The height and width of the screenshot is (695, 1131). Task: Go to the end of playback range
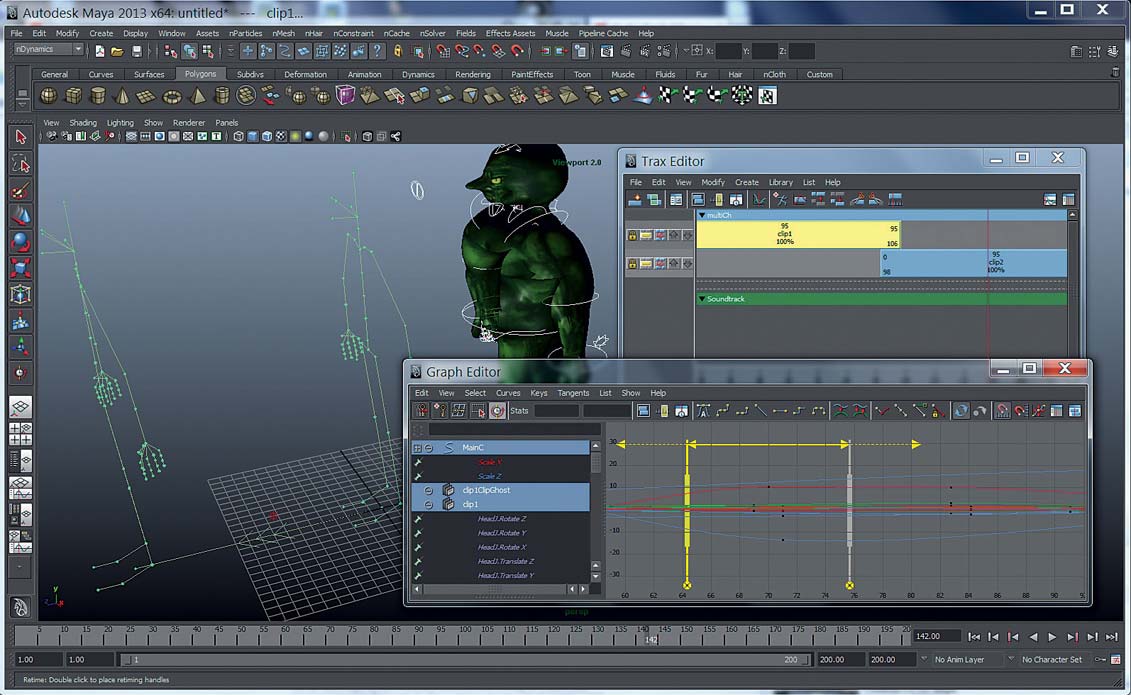point(1112,637)
